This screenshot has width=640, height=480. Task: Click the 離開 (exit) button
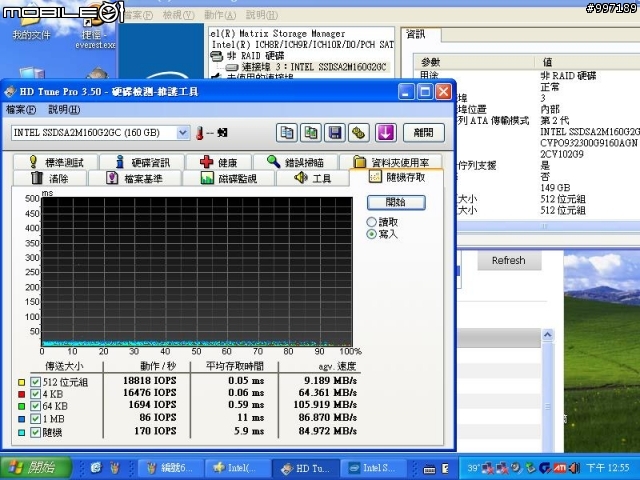point(424,133)
